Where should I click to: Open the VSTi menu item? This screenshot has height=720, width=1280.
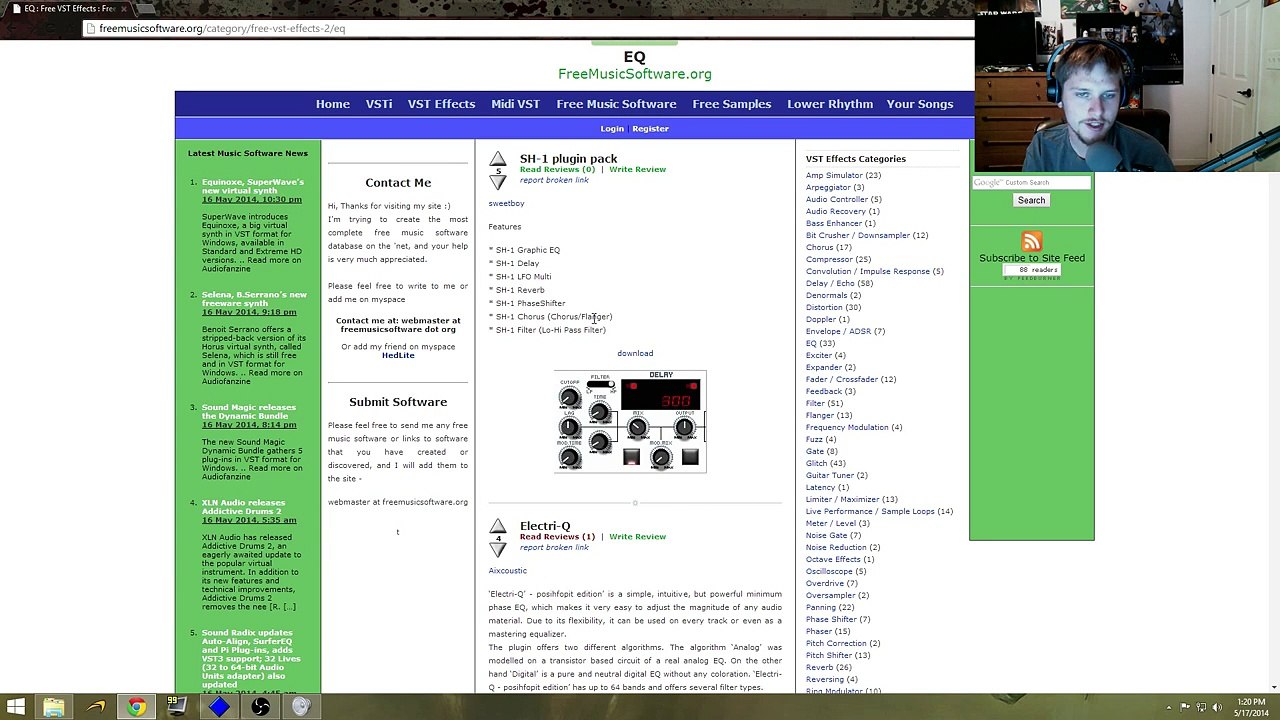click(379, 104)
